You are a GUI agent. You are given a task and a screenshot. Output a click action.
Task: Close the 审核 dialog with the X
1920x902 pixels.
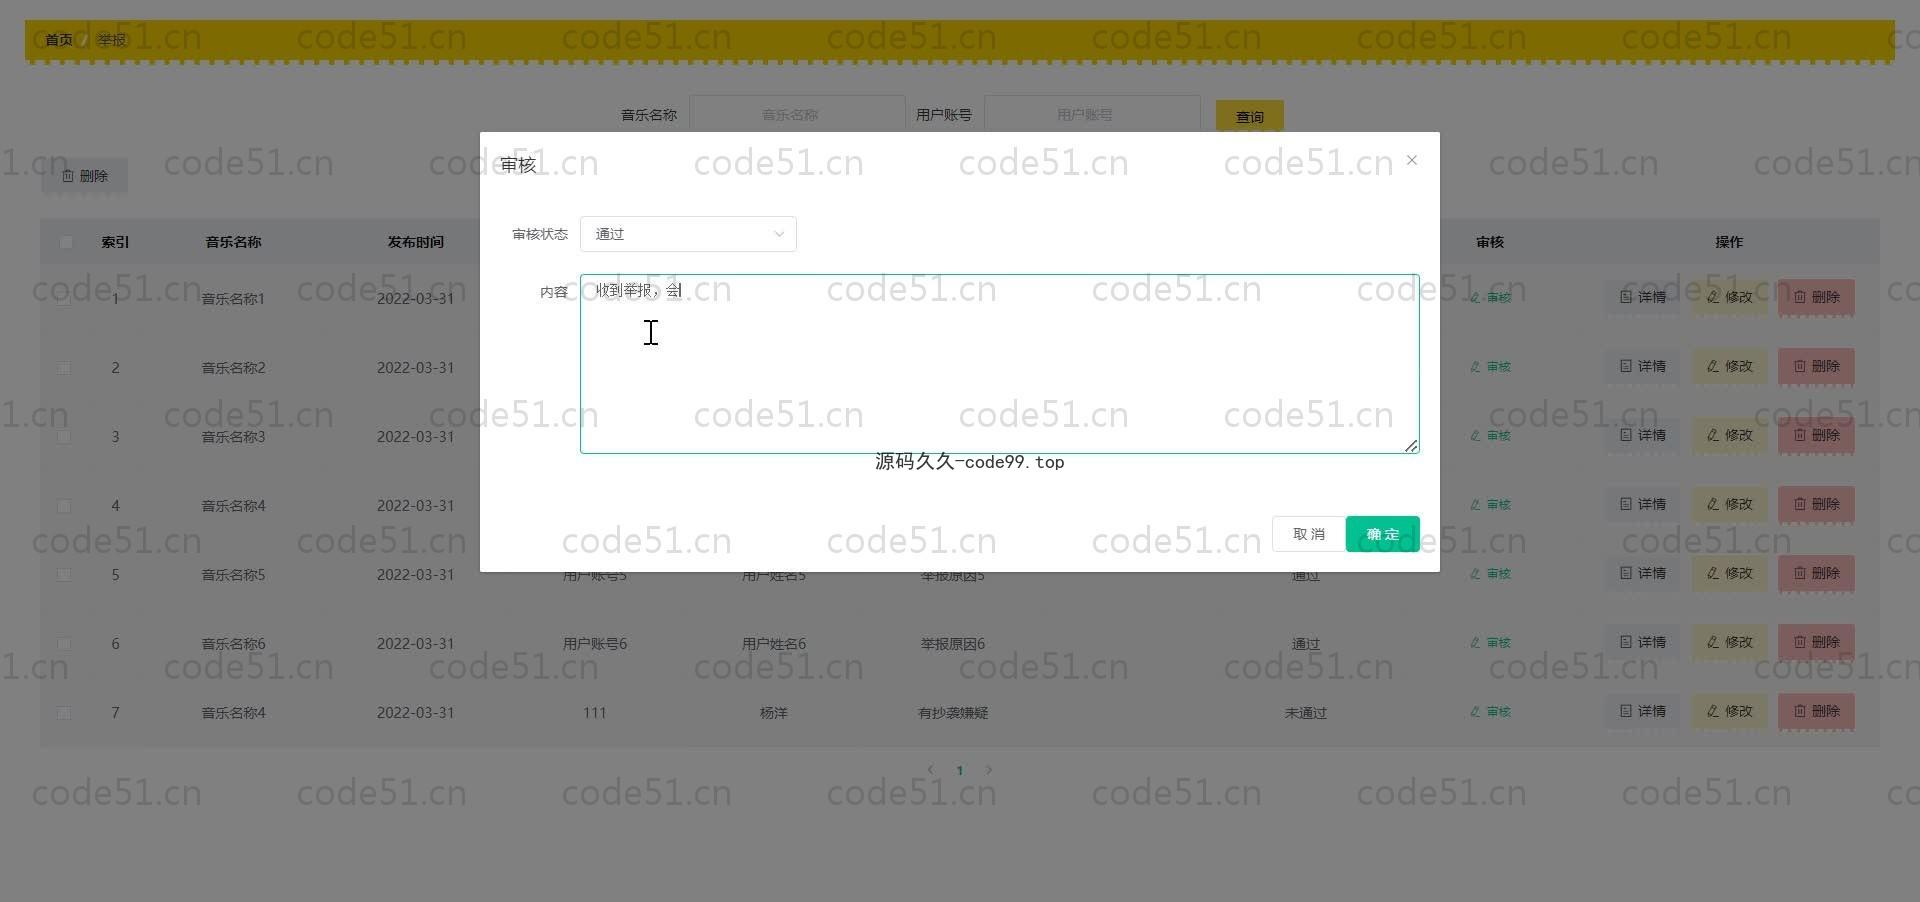pyautogui.click(x=1411, y=160)
